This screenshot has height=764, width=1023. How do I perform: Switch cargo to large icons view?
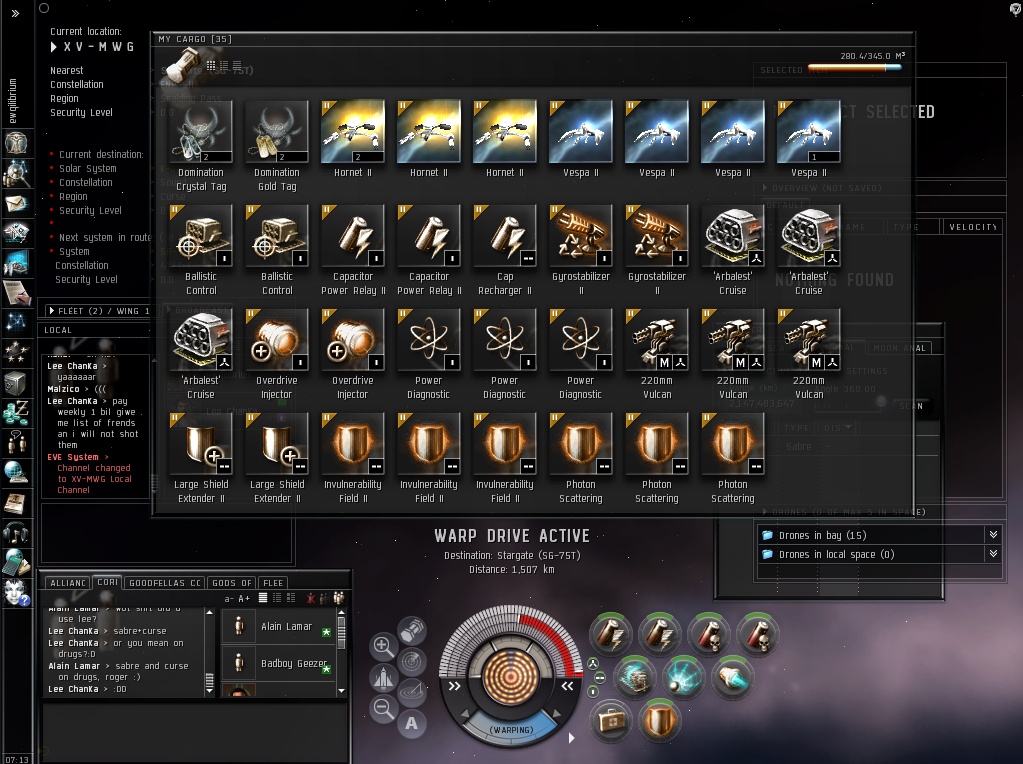click(x=211, y=65)
